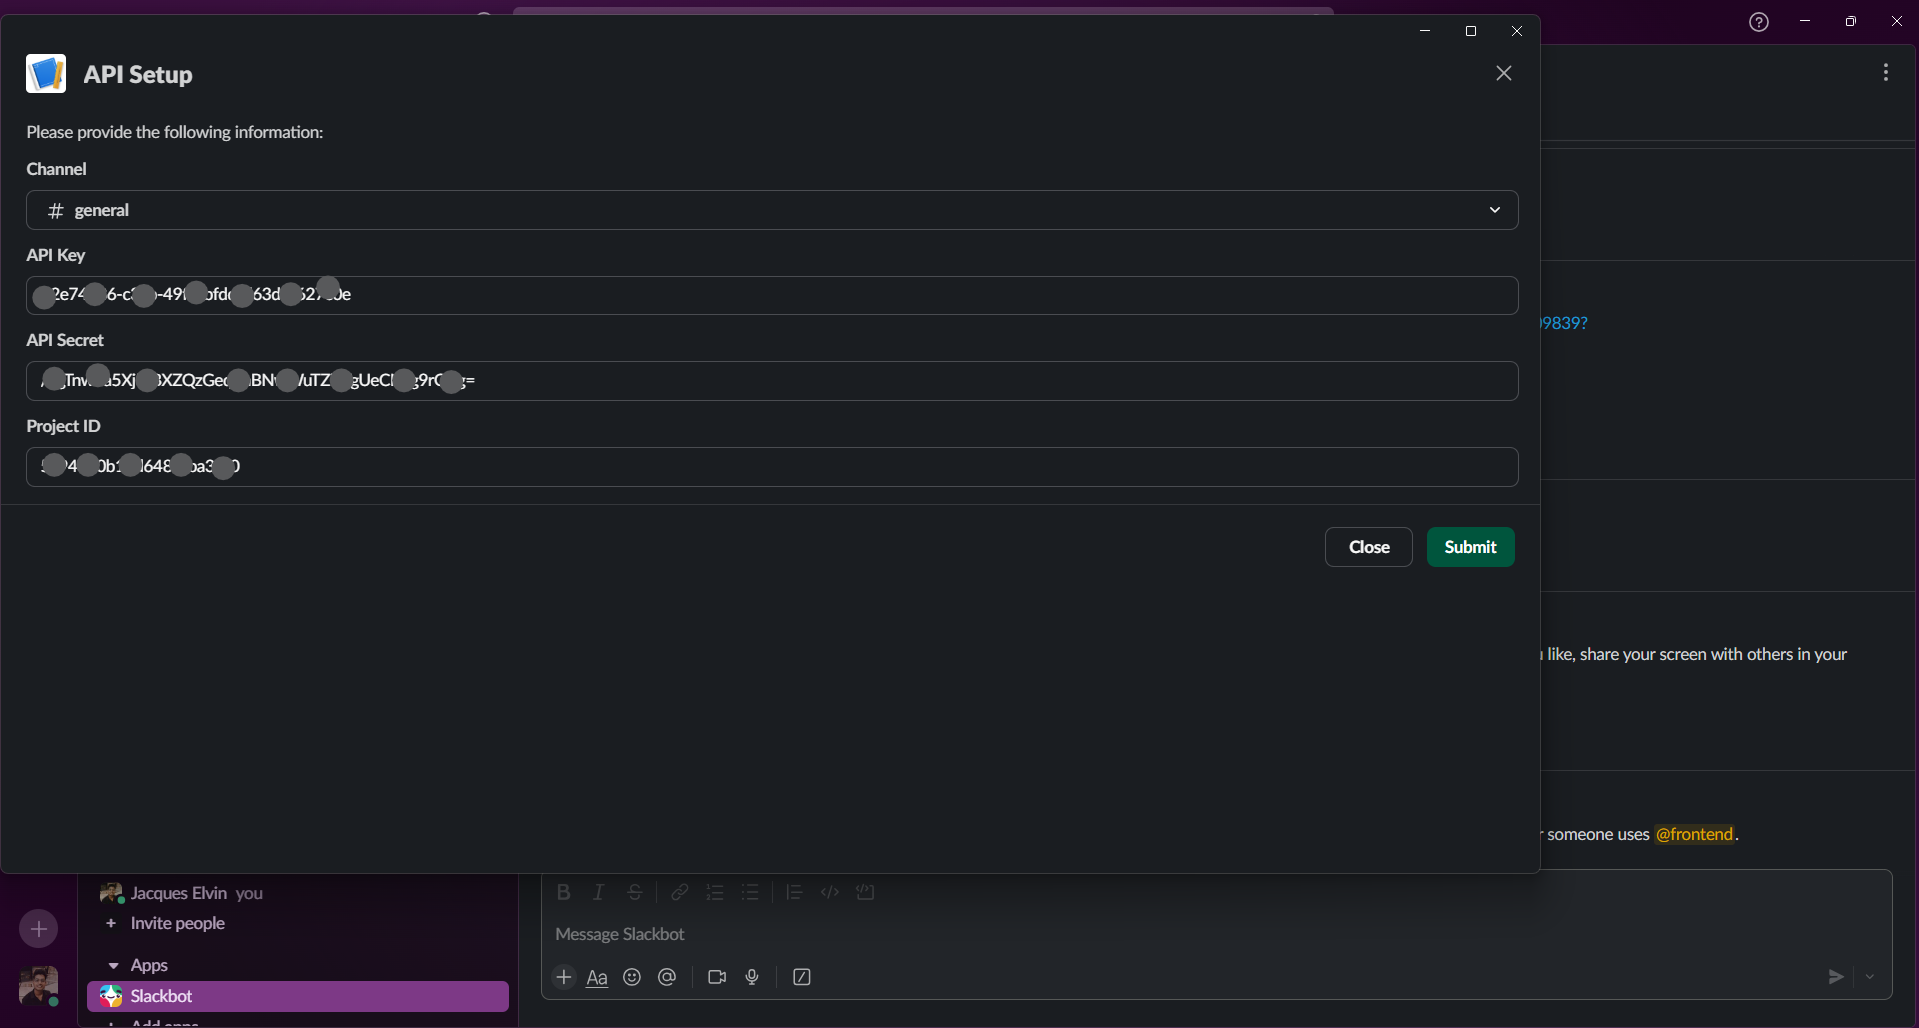Open the three-dot more options menu
The image size is (1919, 1028).
pos(1885,73)
